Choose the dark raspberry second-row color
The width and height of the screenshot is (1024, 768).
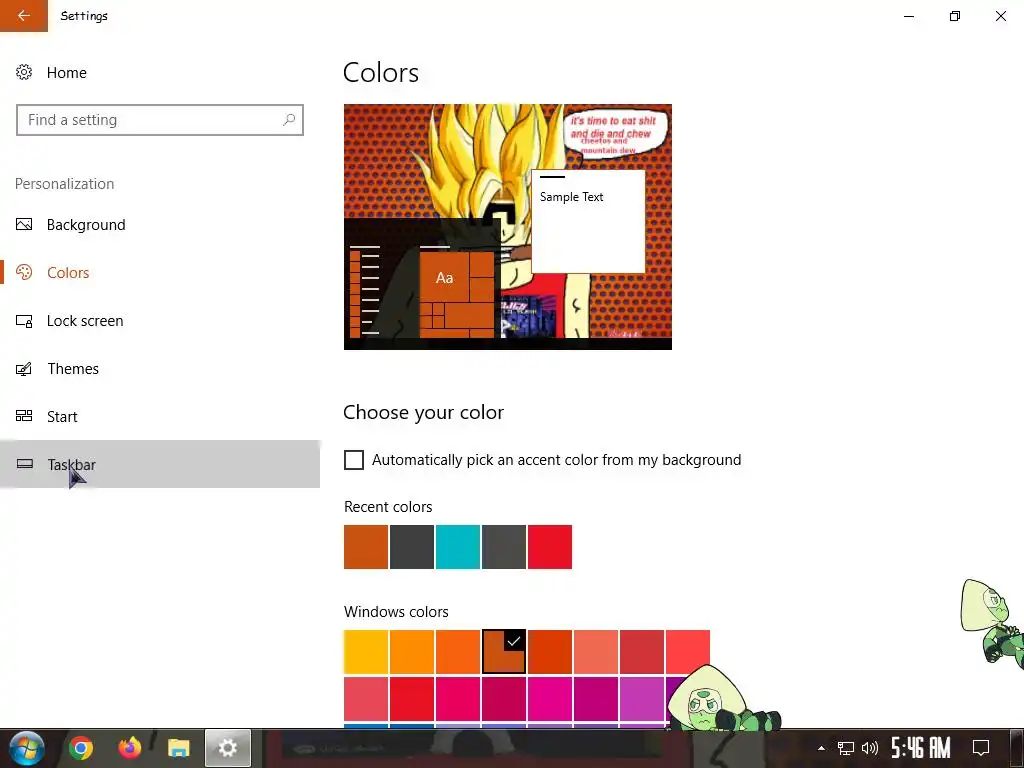504,699
